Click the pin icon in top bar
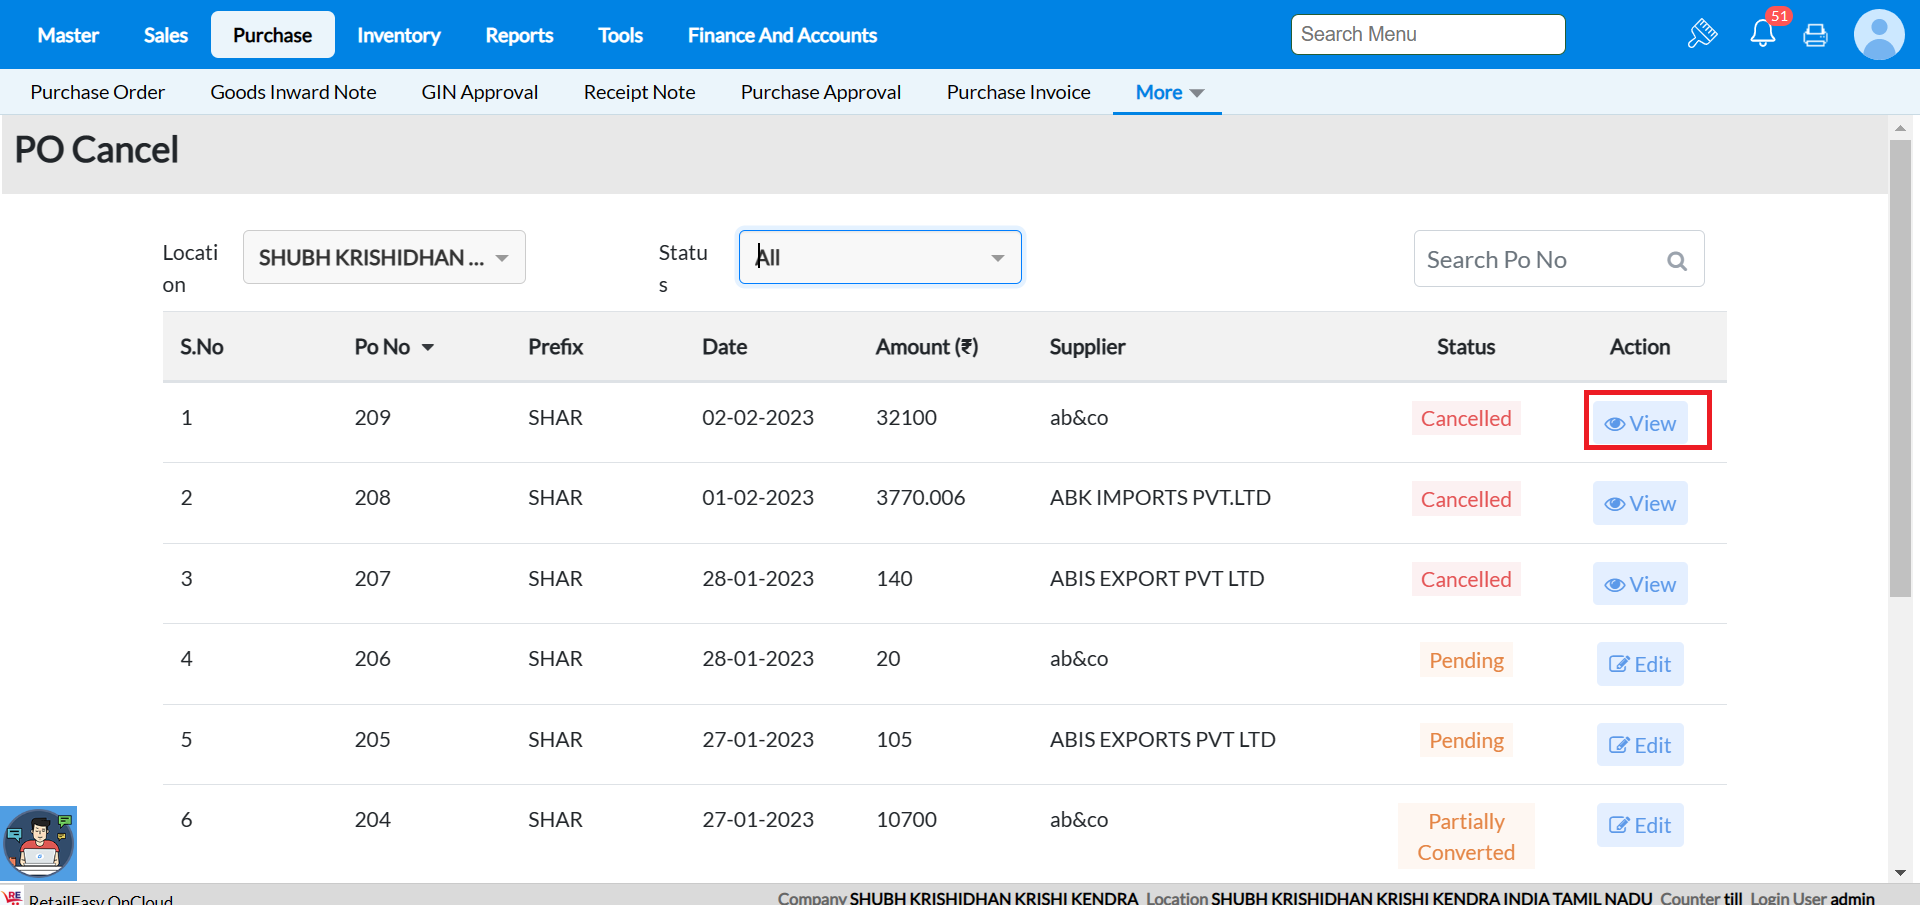 coord(1702,34)
